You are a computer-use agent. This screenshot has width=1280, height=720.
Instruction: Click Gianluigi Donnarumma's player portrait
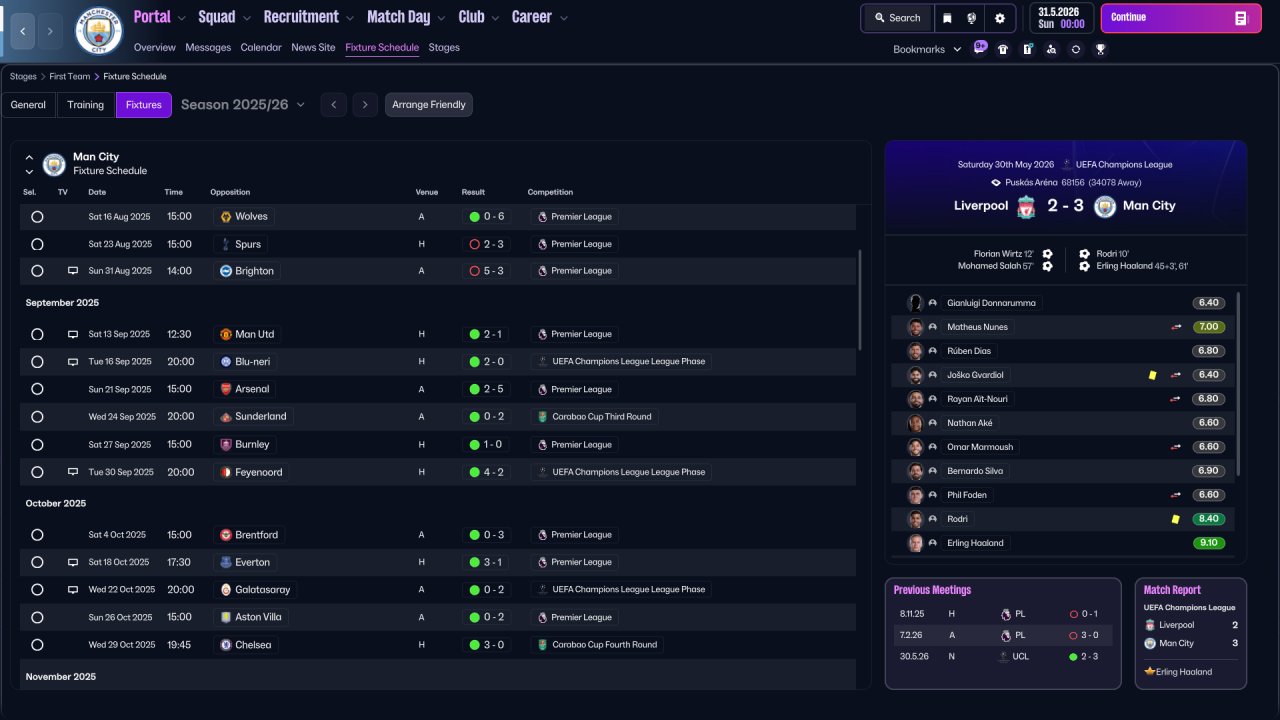tap(915, 303)
